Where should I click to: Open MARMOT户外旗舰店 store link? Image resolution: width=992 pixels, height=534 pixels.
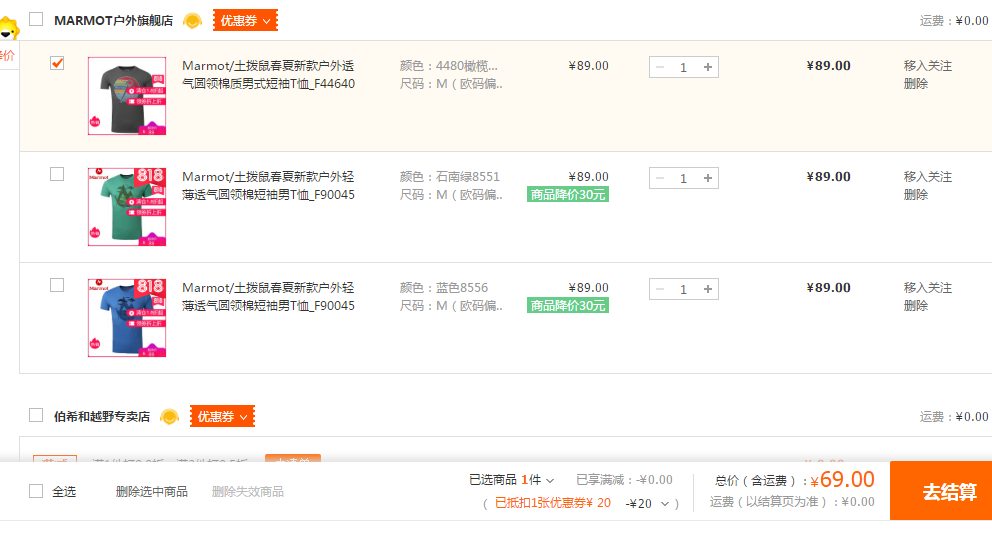tap(113, 21)
